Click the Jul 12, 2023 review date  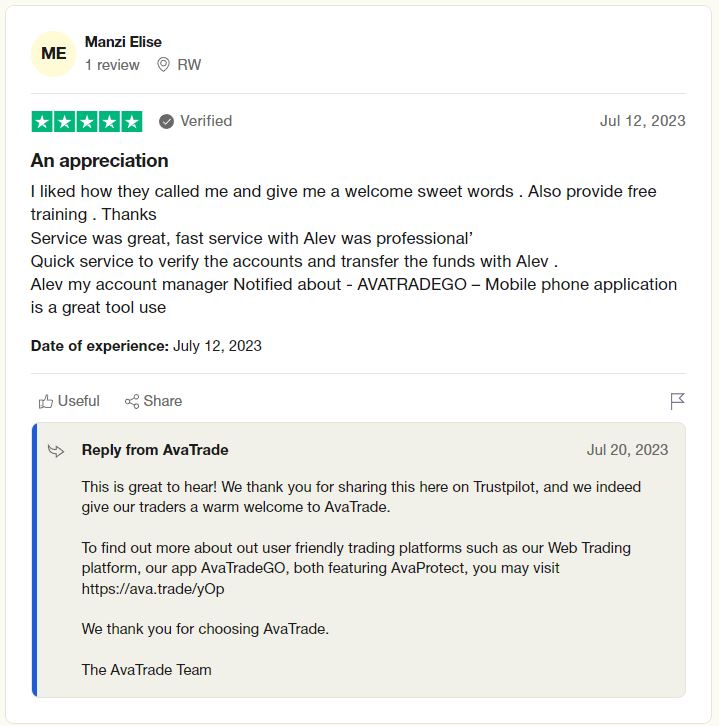(642, 121)
